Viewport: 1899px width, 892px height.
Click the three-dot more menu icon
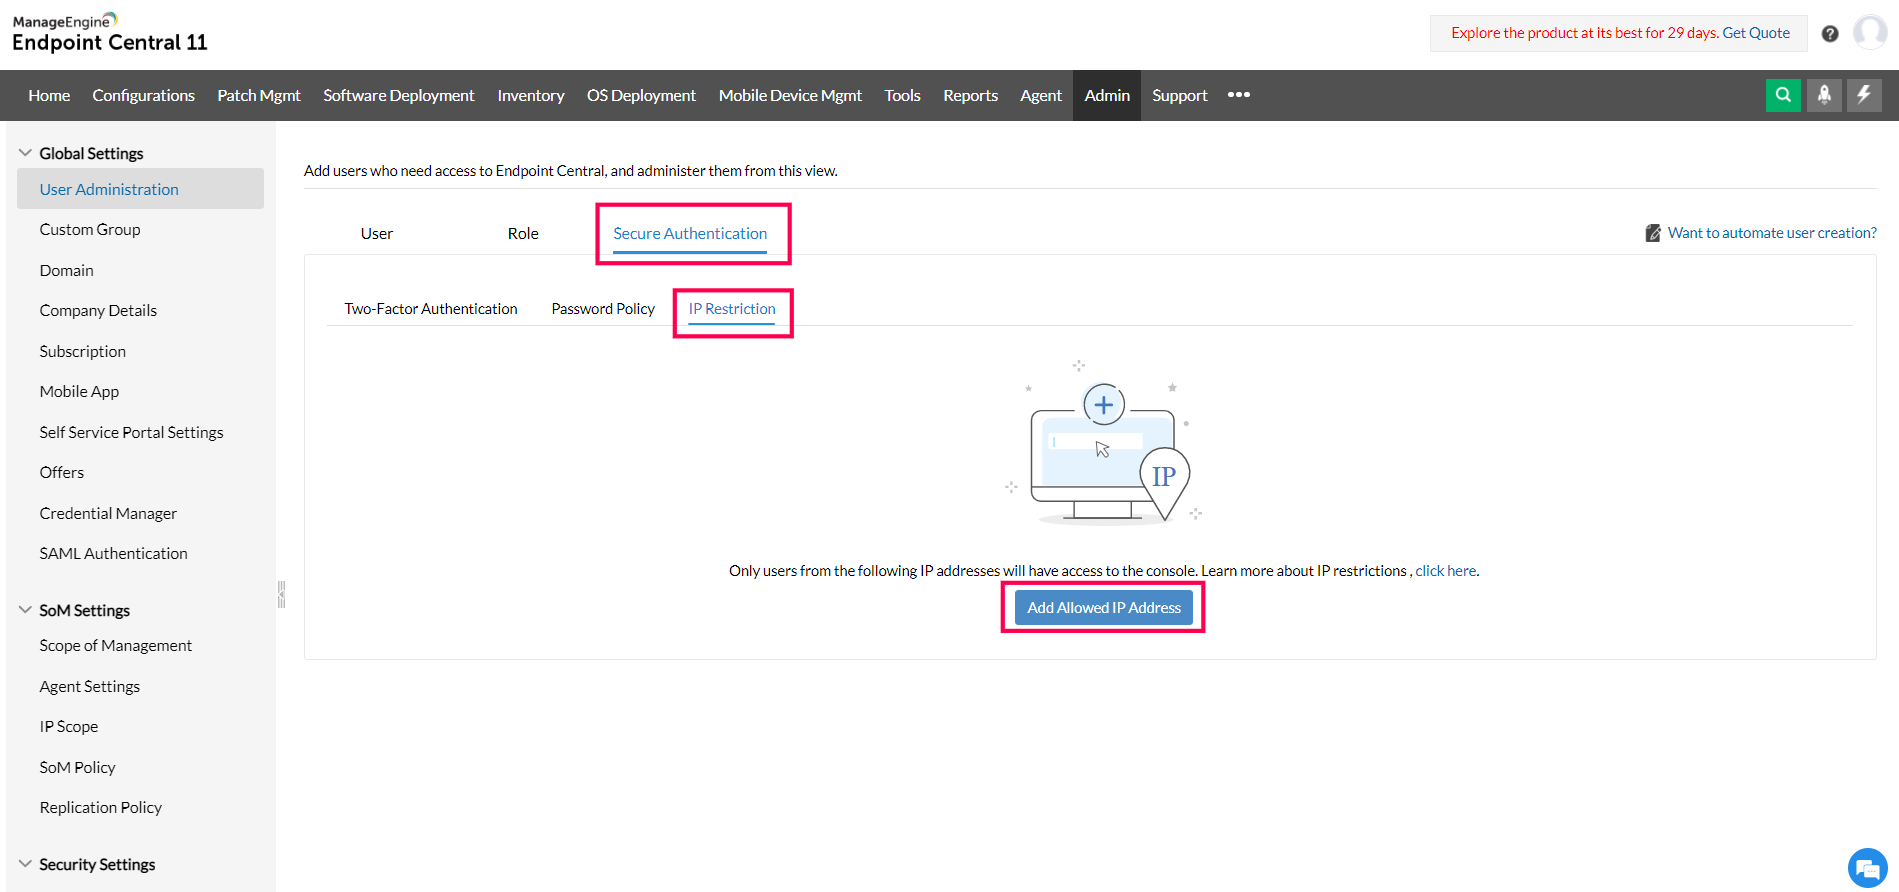click(x=1239, y=95)
